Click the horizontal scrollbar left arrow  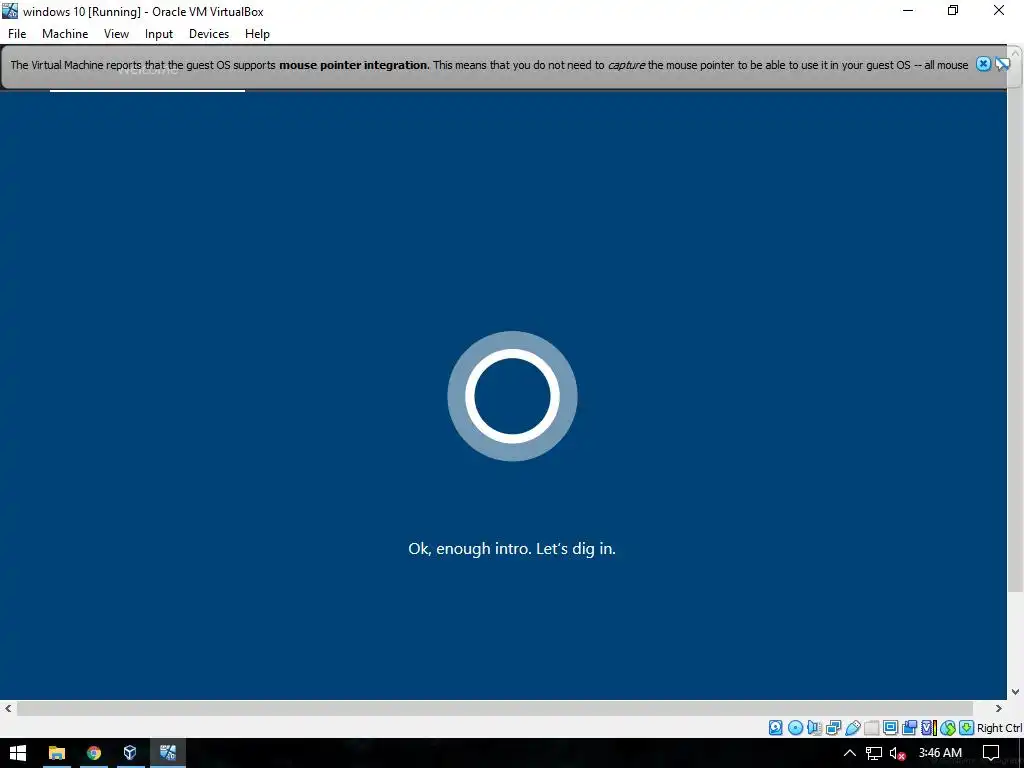(x=8, y=709)
